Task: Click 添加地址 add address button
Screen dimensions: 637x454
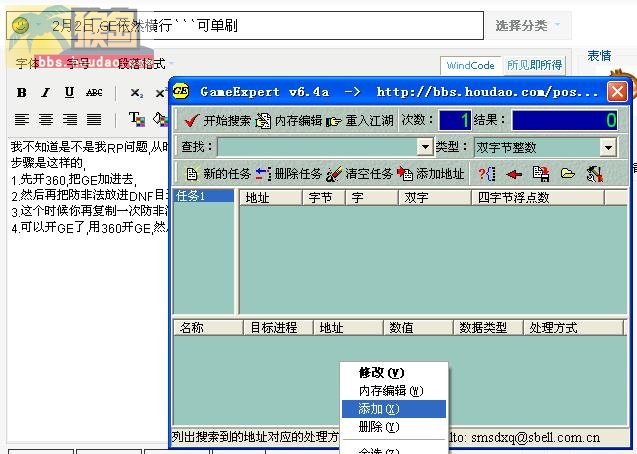Action: click(430, 174)
